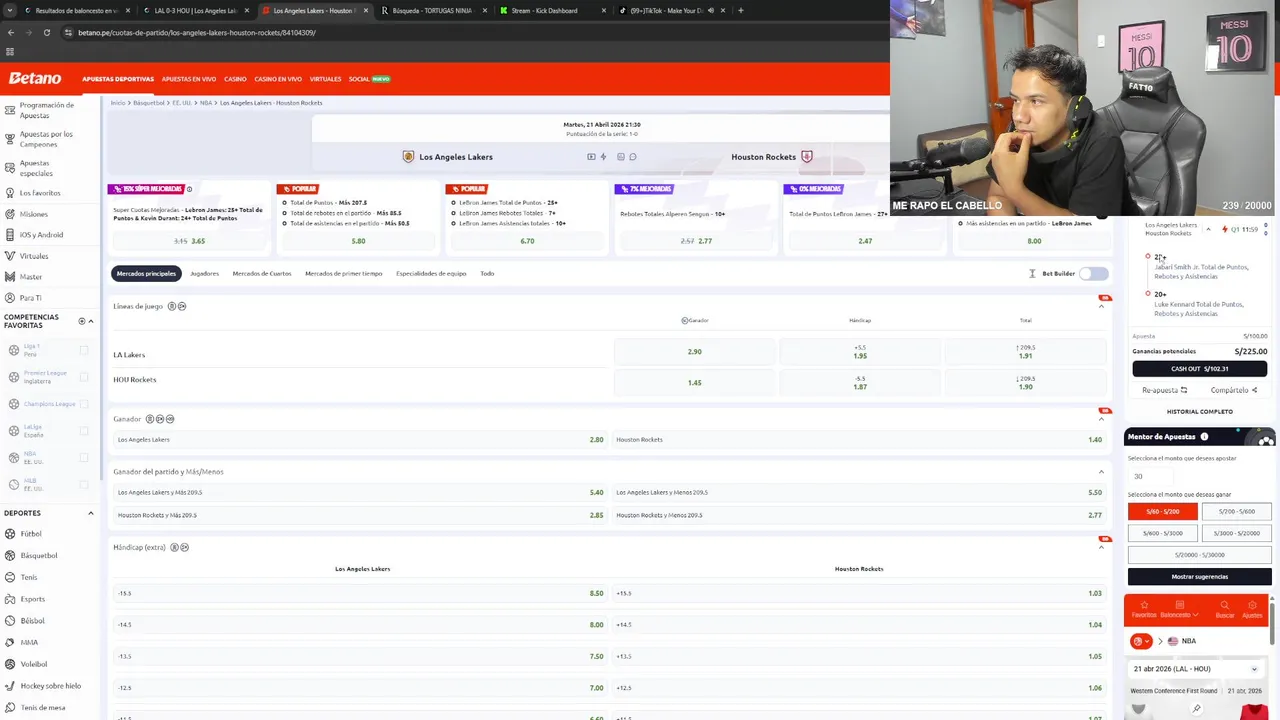1280x720 pixels.
Task: Select S/60 - S/200 winnings range
Action: 1162,511
